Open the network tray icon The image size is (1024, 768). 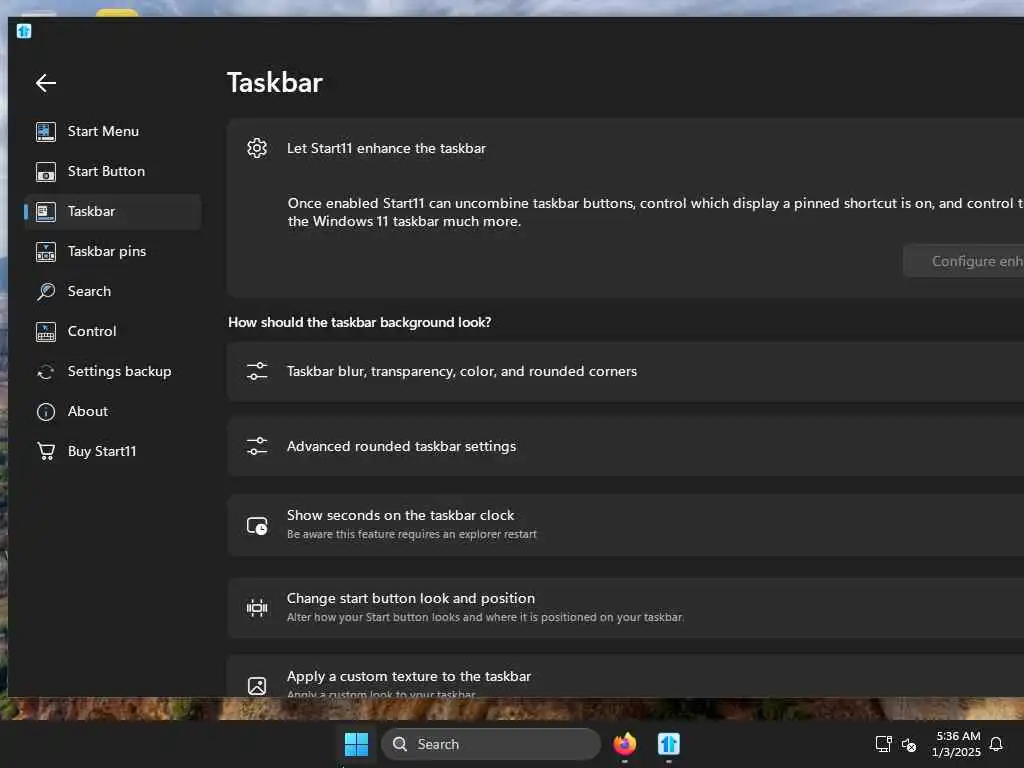(884, 744)
